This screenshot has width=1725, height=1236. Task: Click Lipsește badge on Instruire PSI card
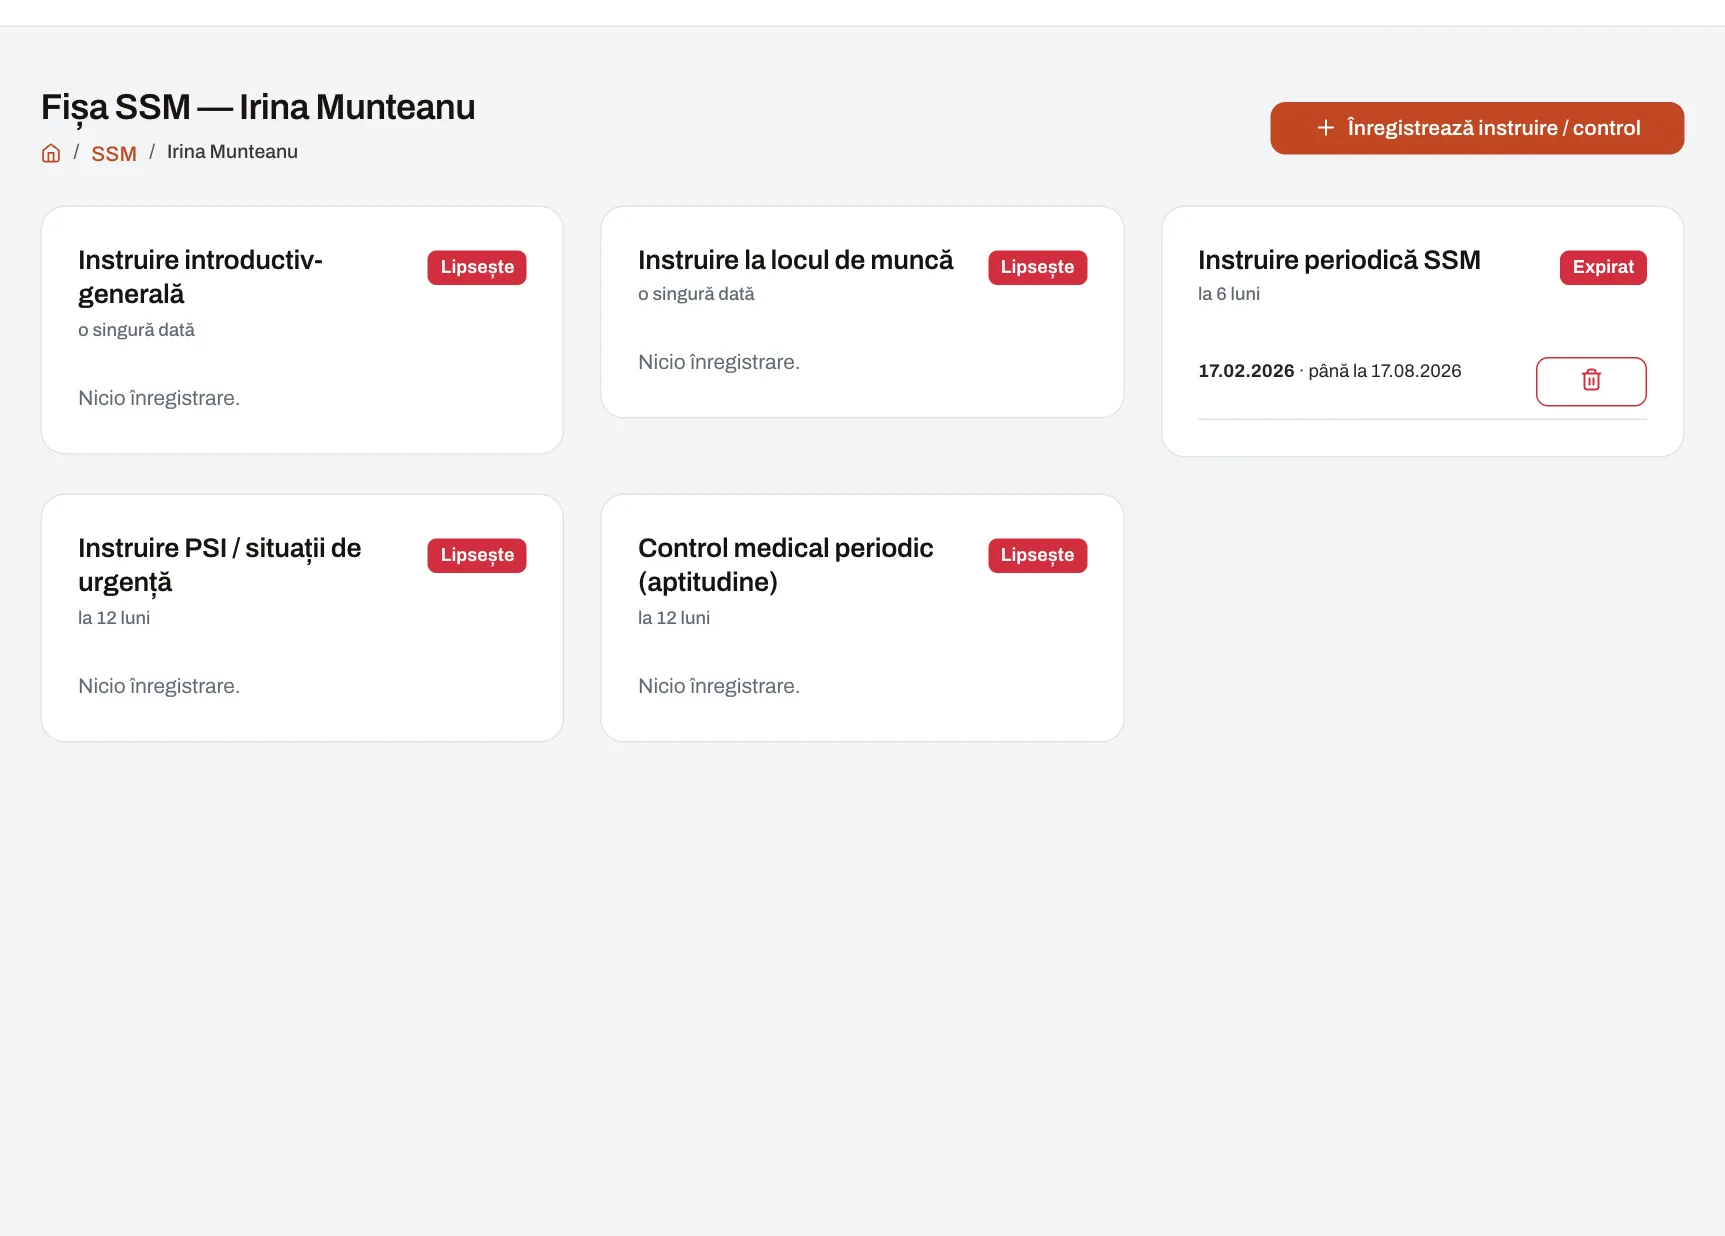(x=477, y=555)
